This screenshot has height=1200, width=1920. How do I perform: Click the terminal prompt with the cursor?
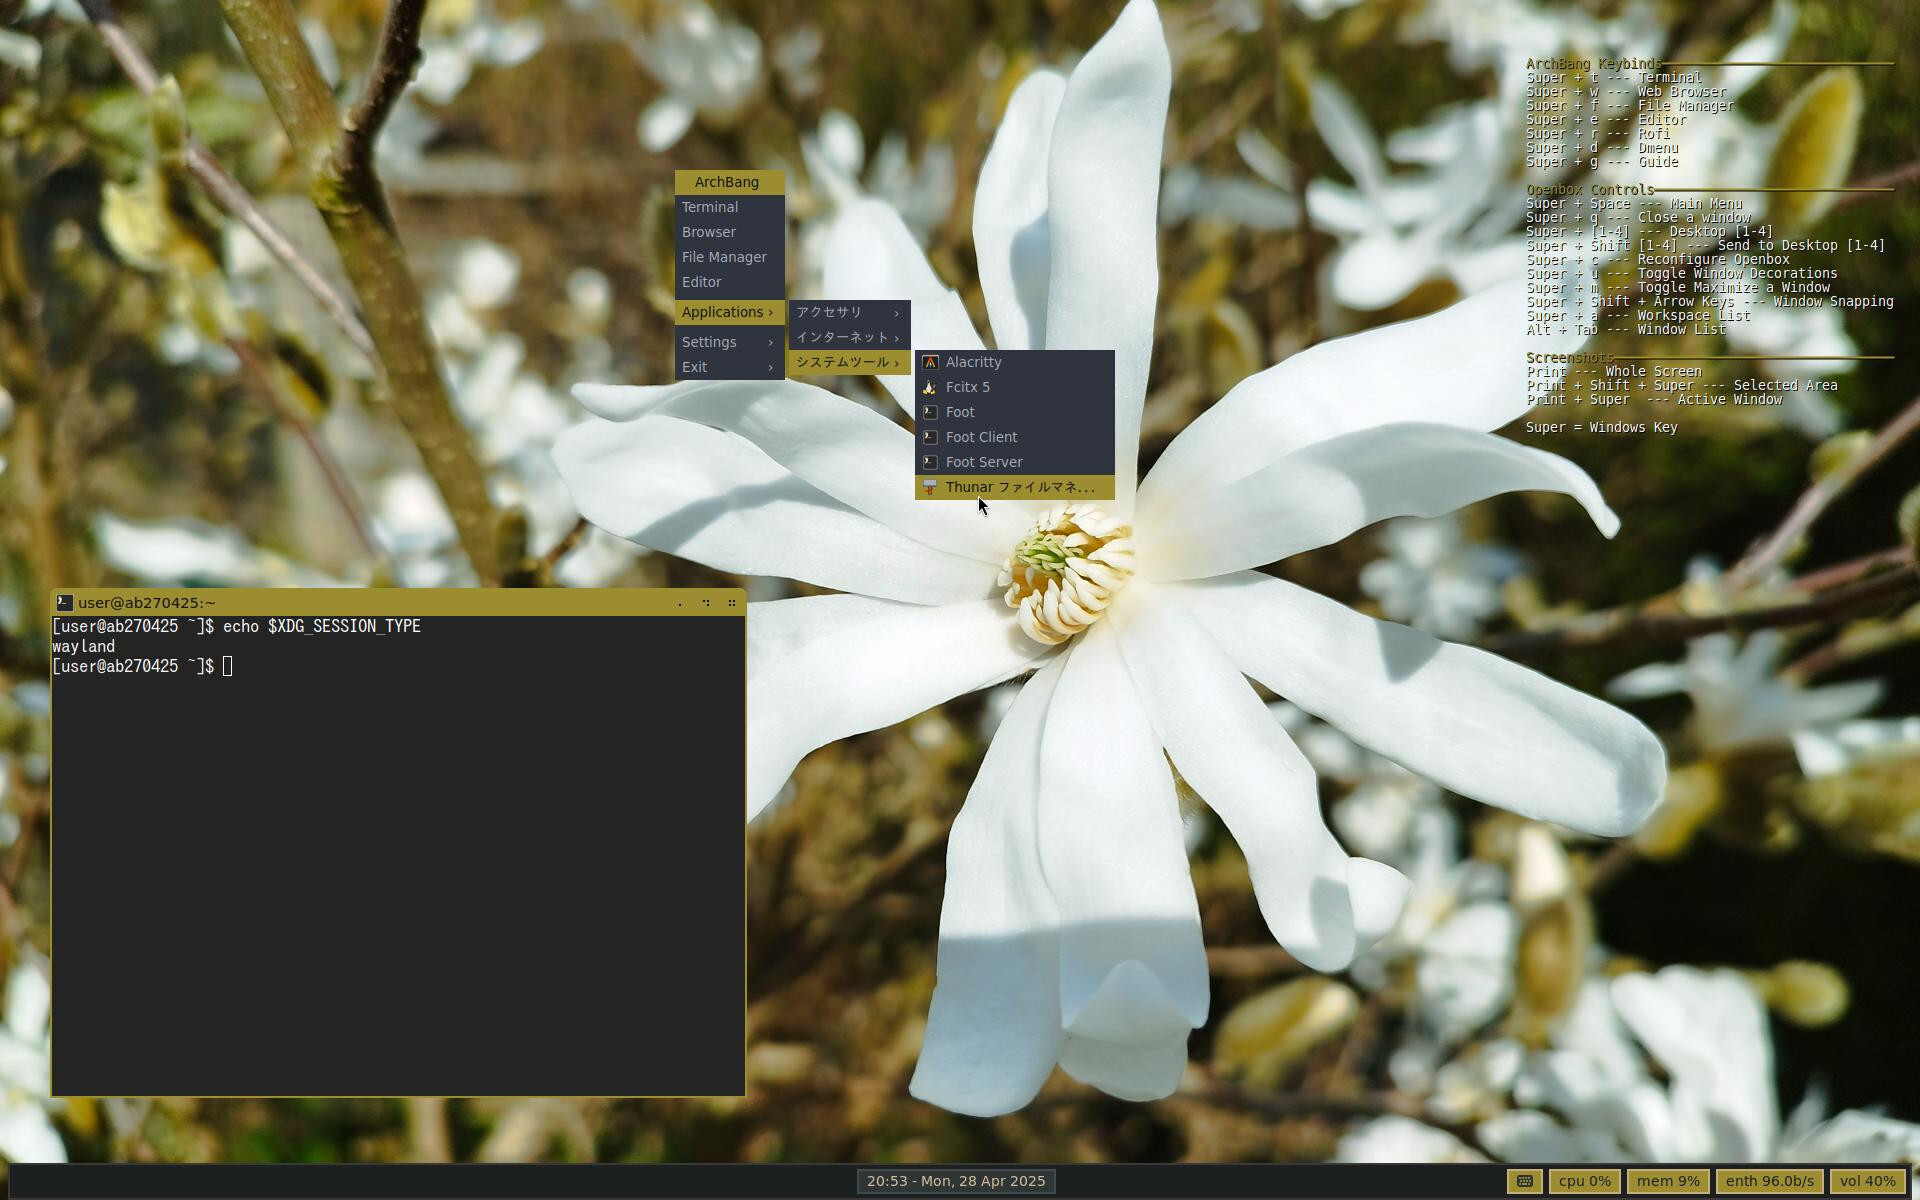tap(142, 666)
